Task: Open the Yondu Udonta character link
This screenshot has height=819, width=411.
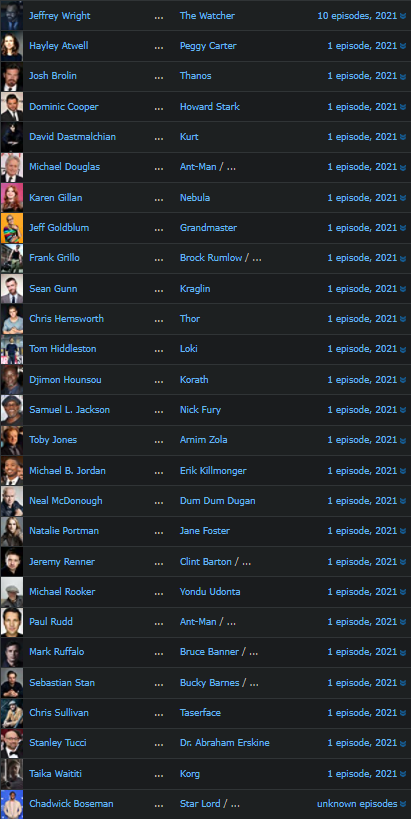Action: tap(210, 592)
